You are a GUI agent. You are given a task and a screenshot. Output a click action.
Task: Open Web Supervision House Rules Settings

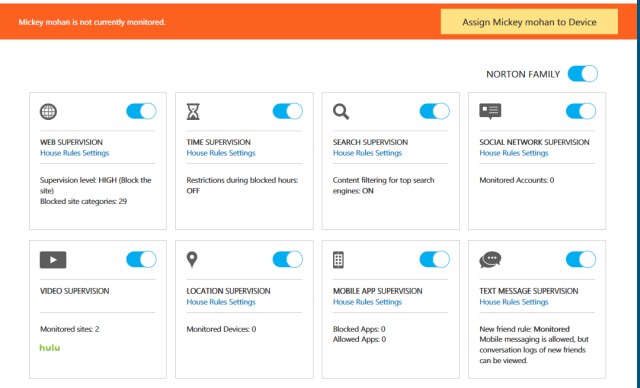click(x=75, y=153)
